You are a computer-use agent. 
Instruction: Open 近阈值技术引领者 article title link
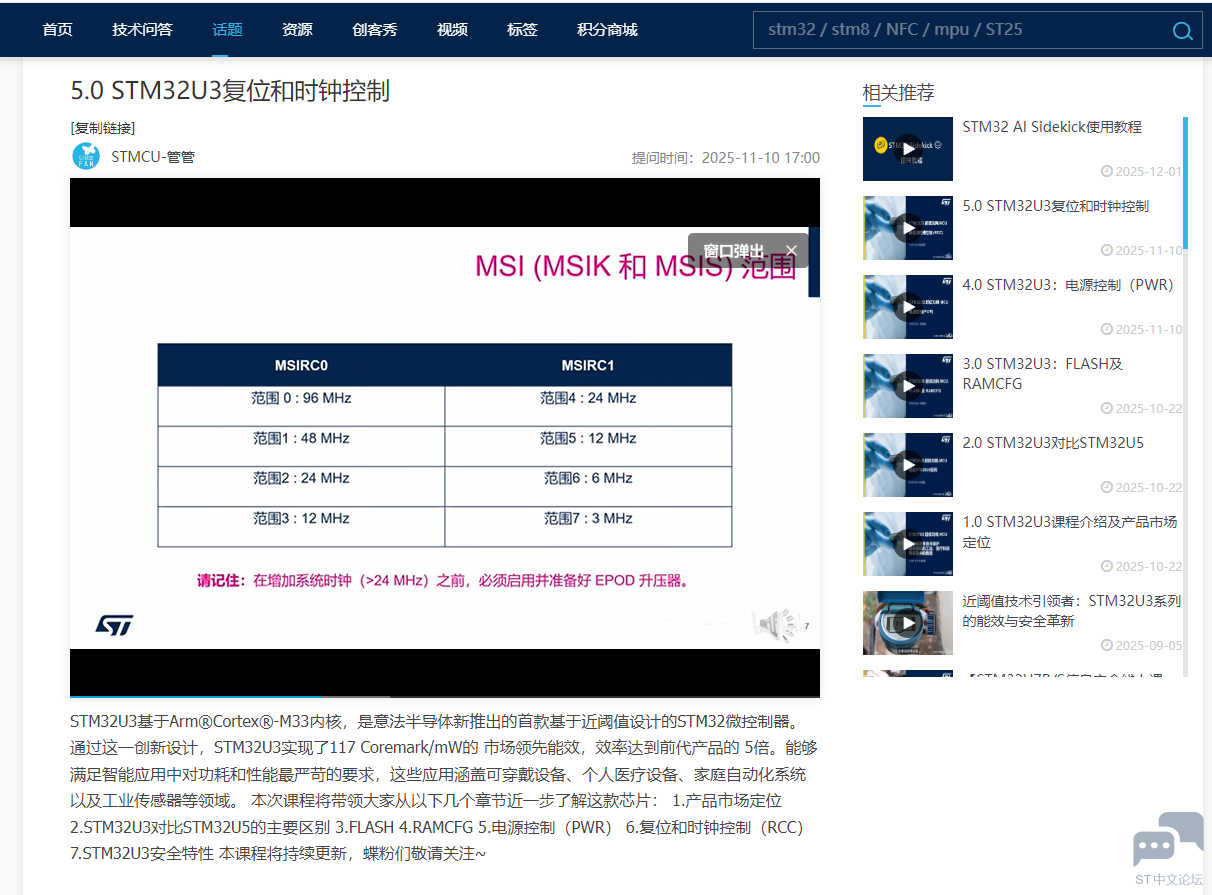tap(1072, 610)
